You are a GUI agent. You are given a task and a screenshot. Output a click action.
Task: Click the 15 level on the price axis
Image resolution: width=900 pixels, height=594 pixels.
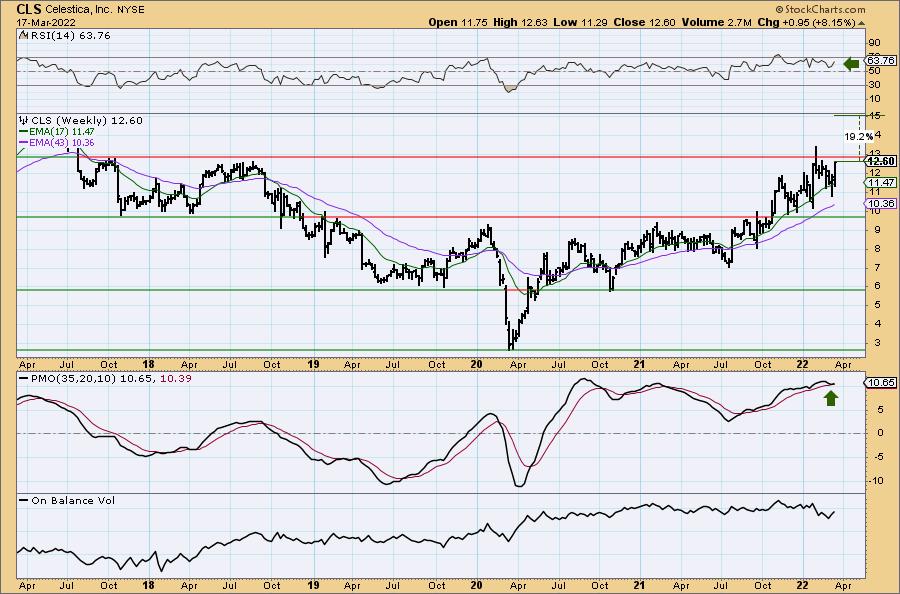click(875, 116)
